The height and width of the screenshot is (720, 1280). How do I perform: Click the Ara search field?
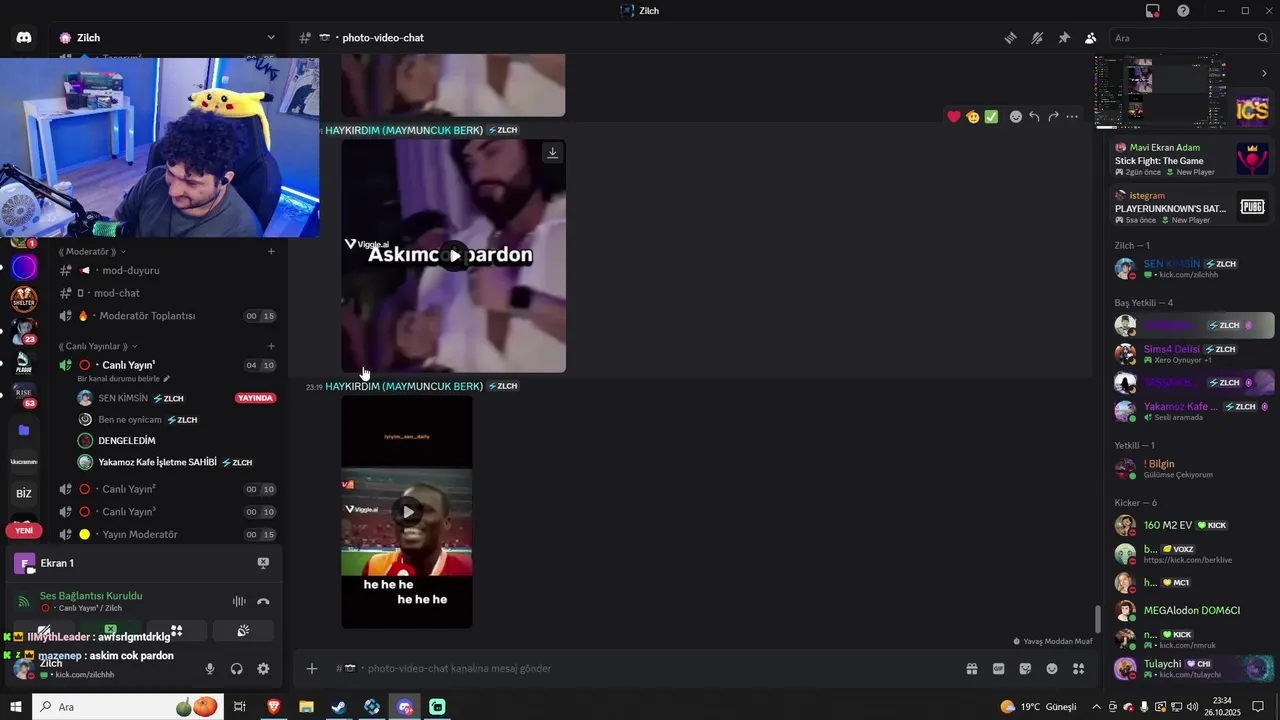tap(1190, 38)
